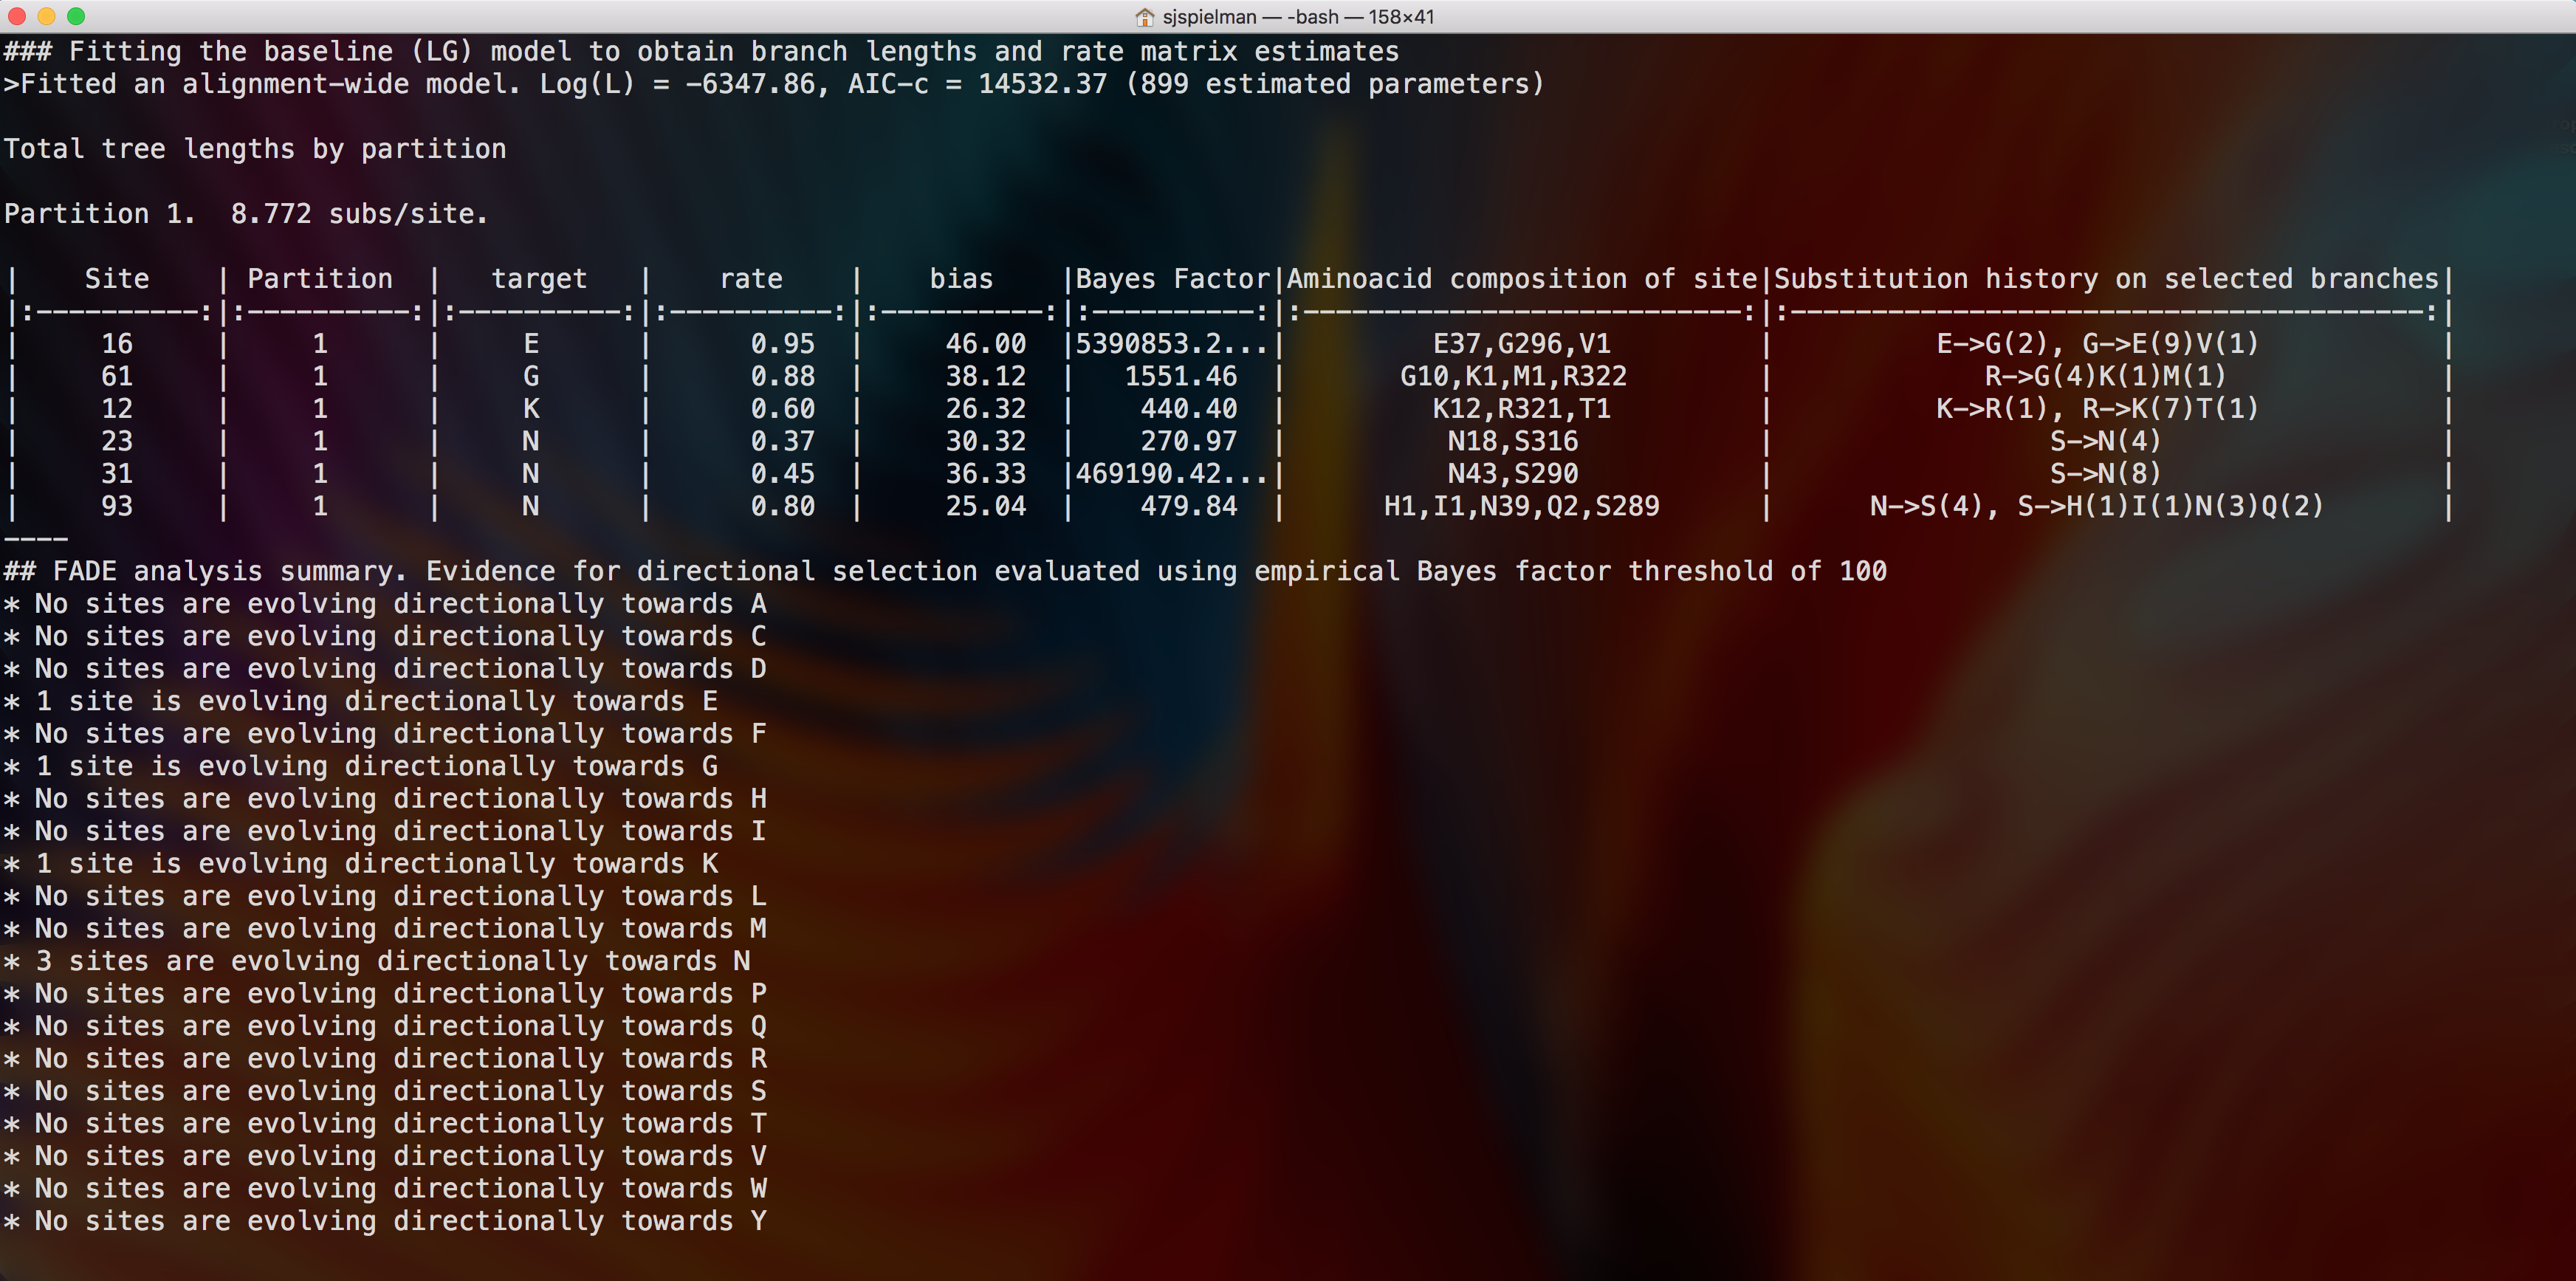Screen dimensions: 2576x1281
Task: Click the 'rate' column header
Action: (x=751, y=279)
